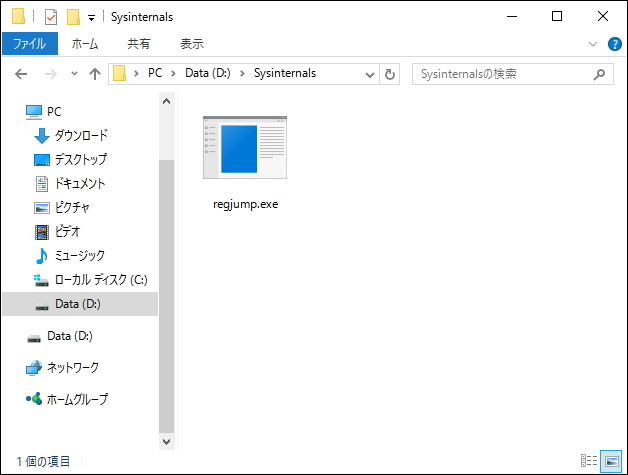Open the 共有 ribbon tab
This screenshot has height=475, width=628.
tap(139, 43)
